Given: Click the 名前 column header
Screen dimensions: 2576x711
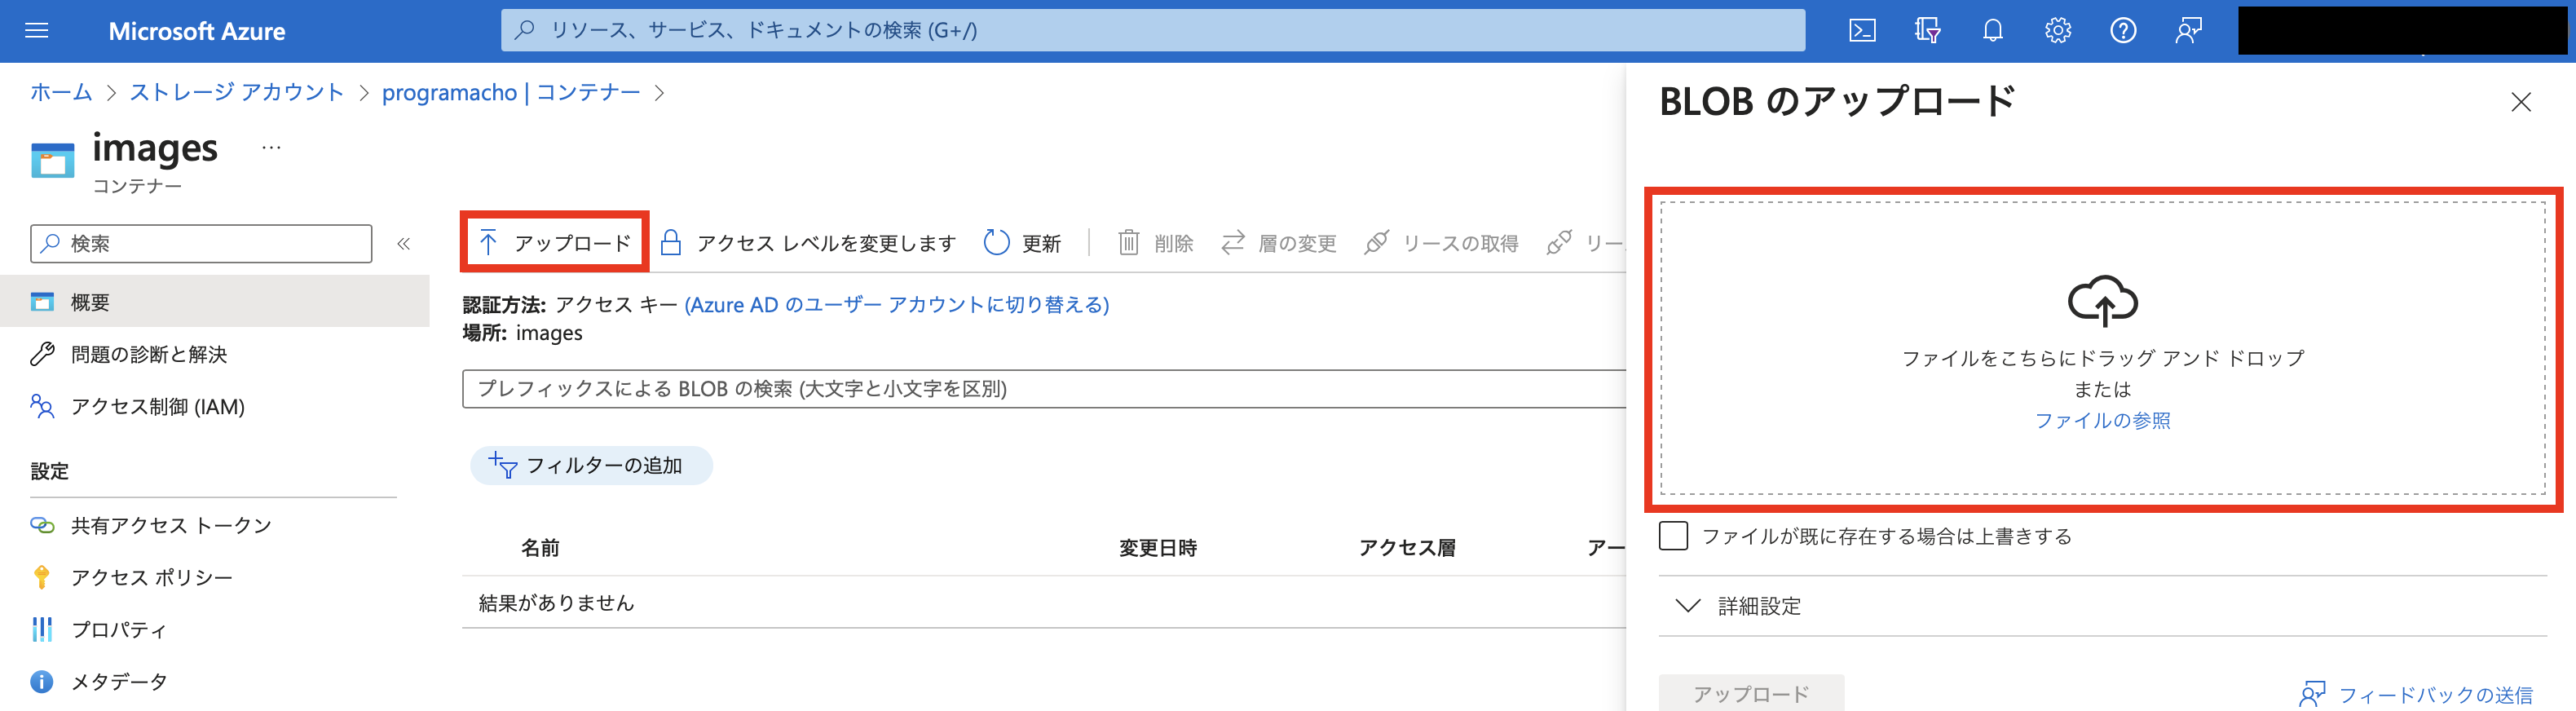Looking at the screenshot, I should [540, 548].
